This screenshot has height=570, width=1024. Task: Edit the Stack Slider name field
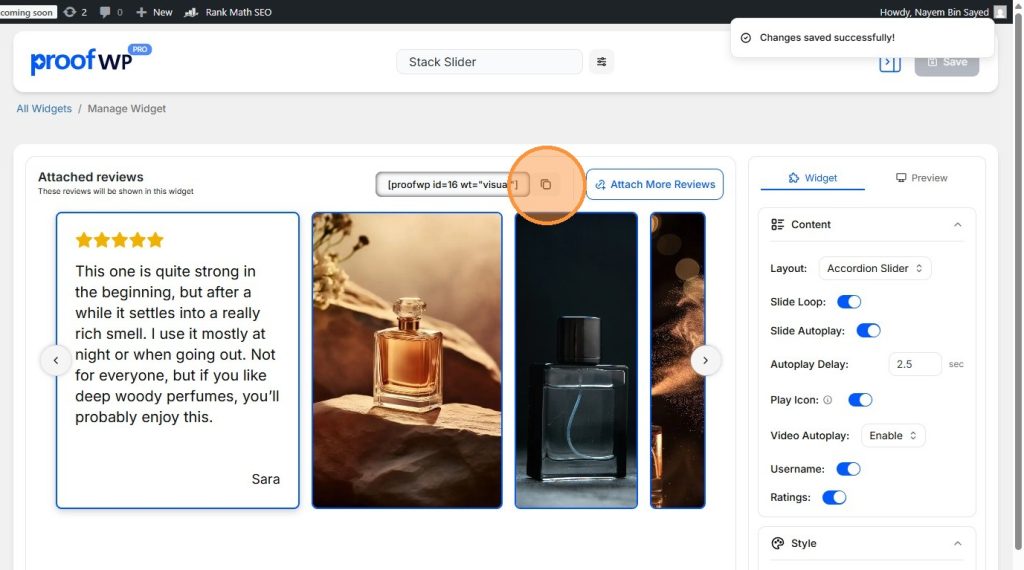tap(489, 62)
